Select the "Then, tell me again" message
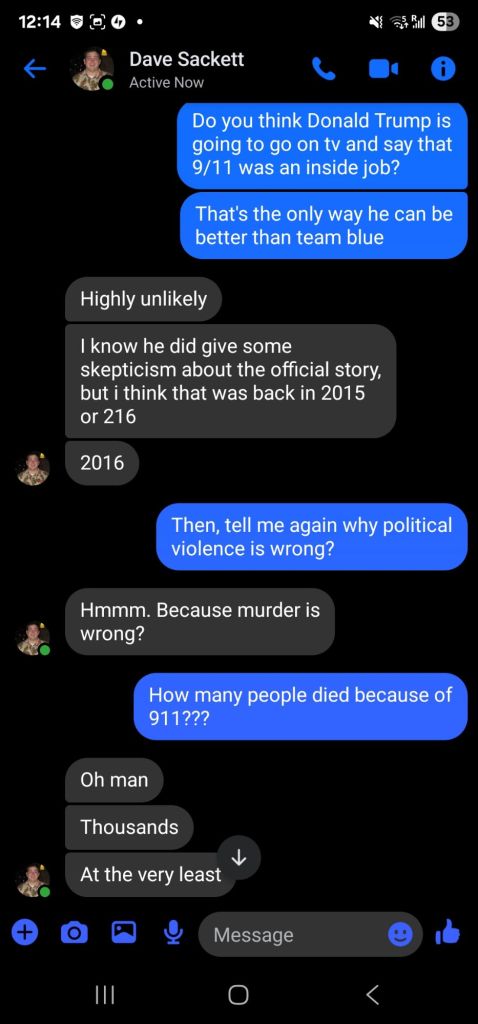 click(311, 536)
